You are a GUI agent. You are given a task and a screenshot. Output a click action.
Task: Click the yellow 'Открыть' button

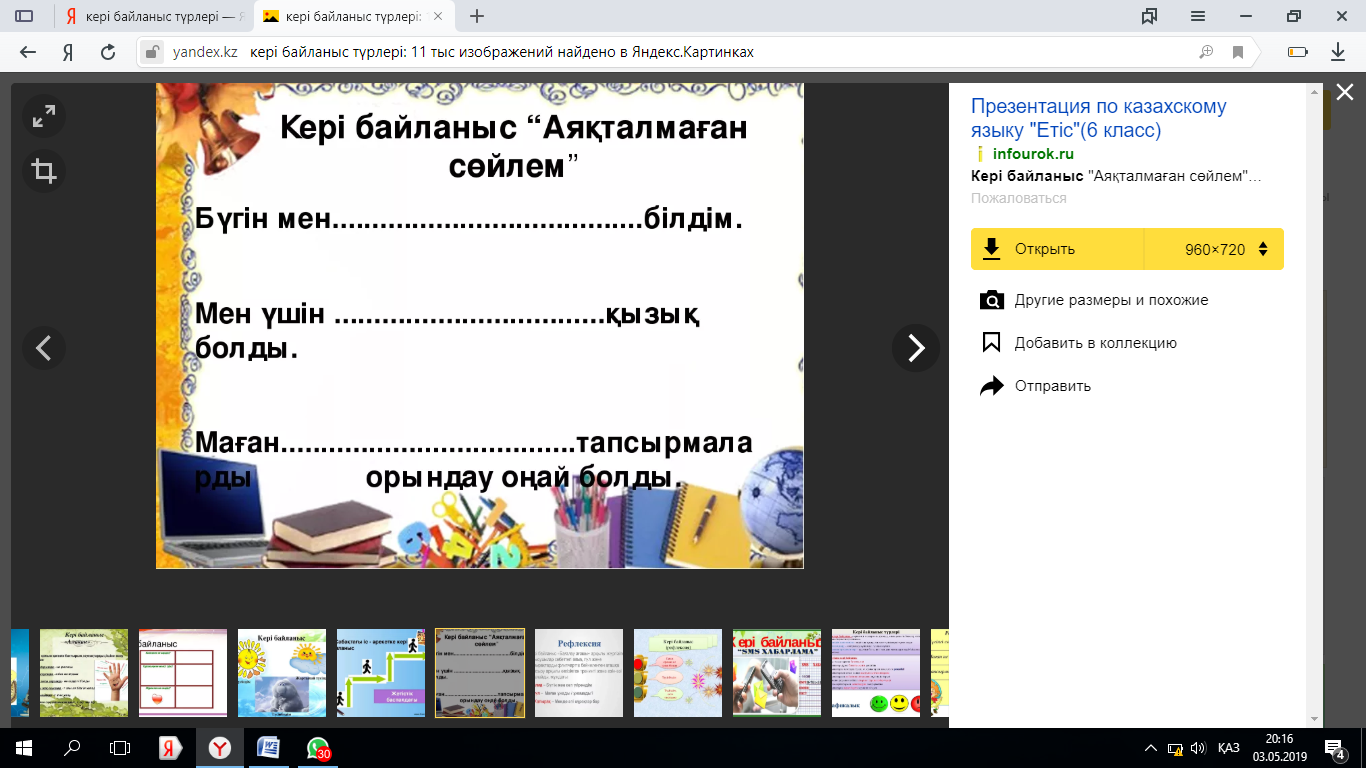coord(1057,249)
